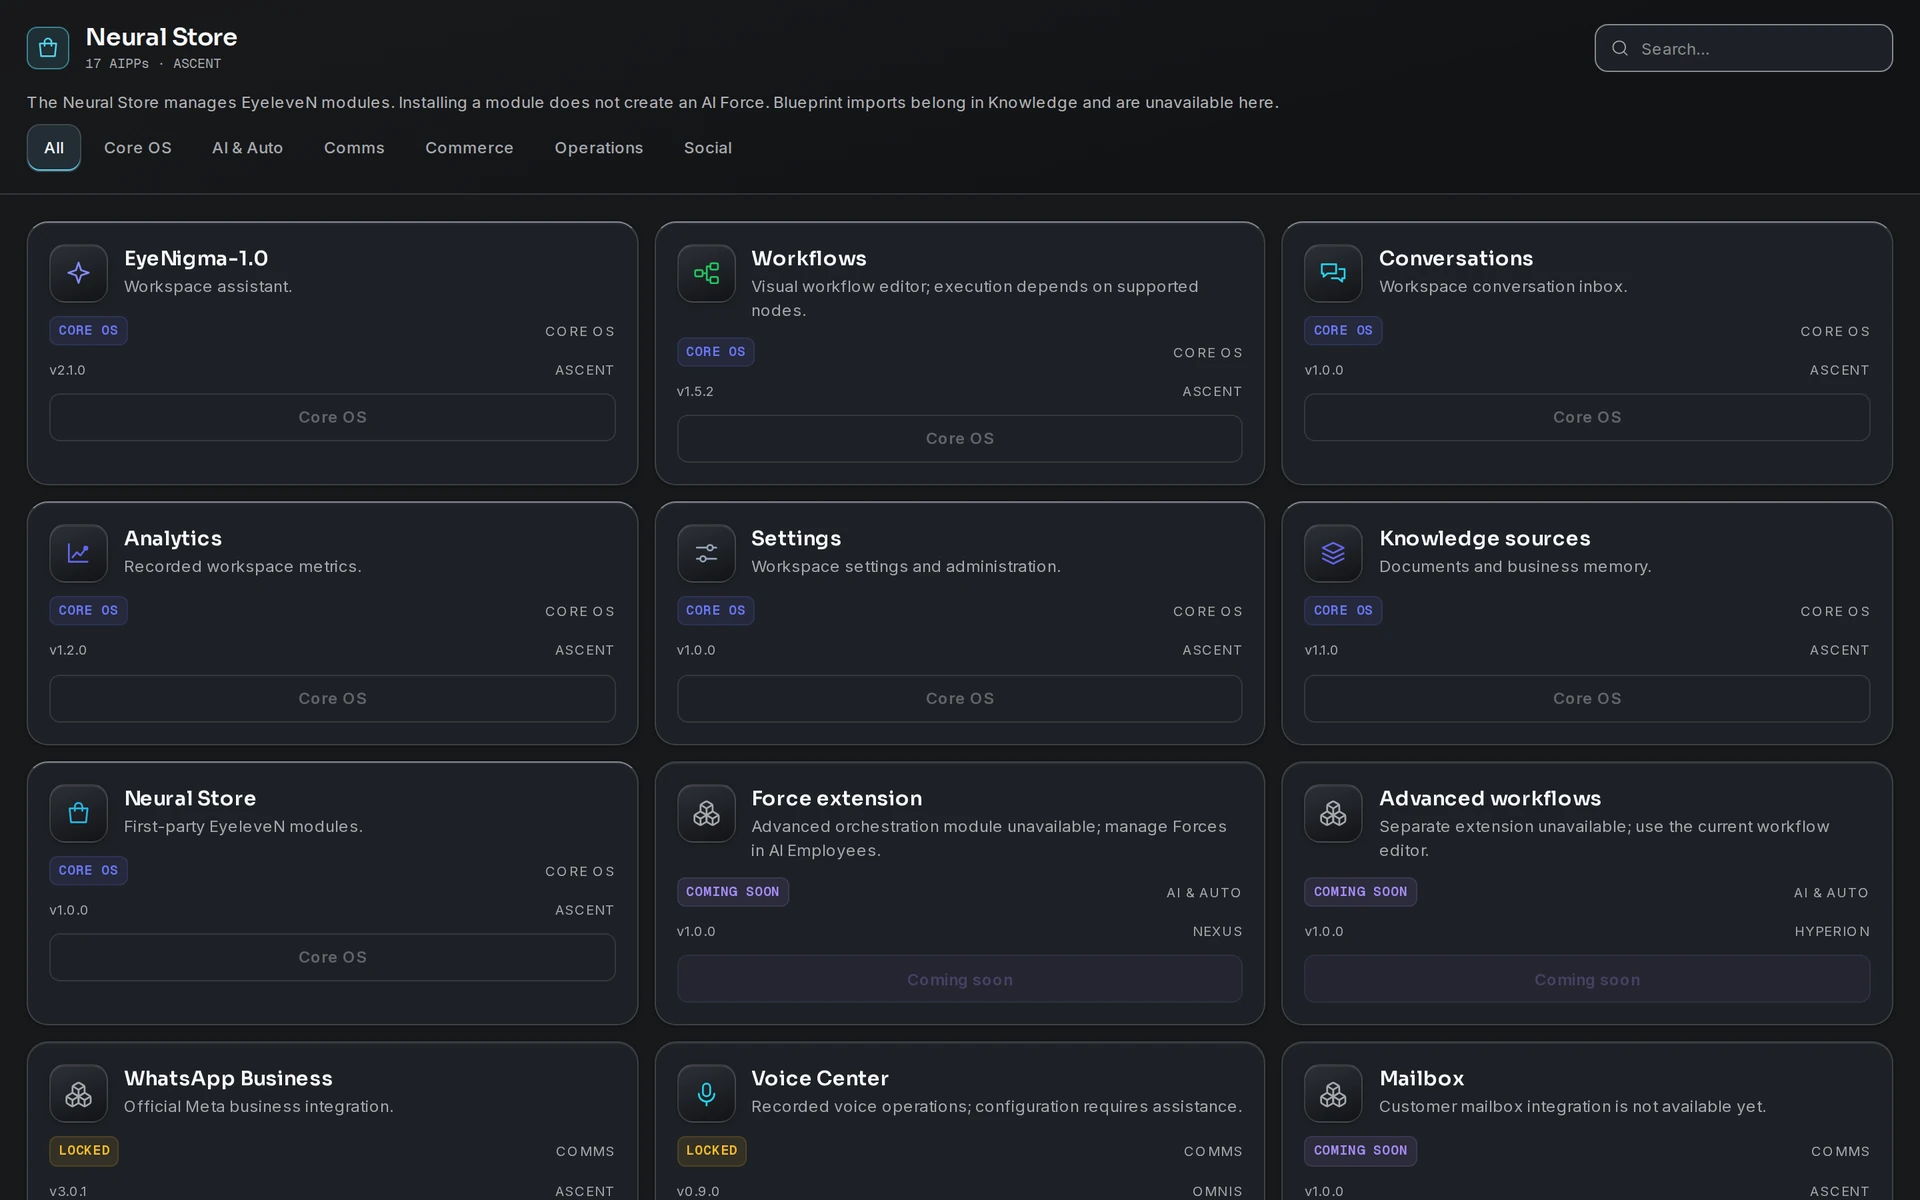
Task: Click the Force extension cubes icon
Action: [x=706, y=813]
